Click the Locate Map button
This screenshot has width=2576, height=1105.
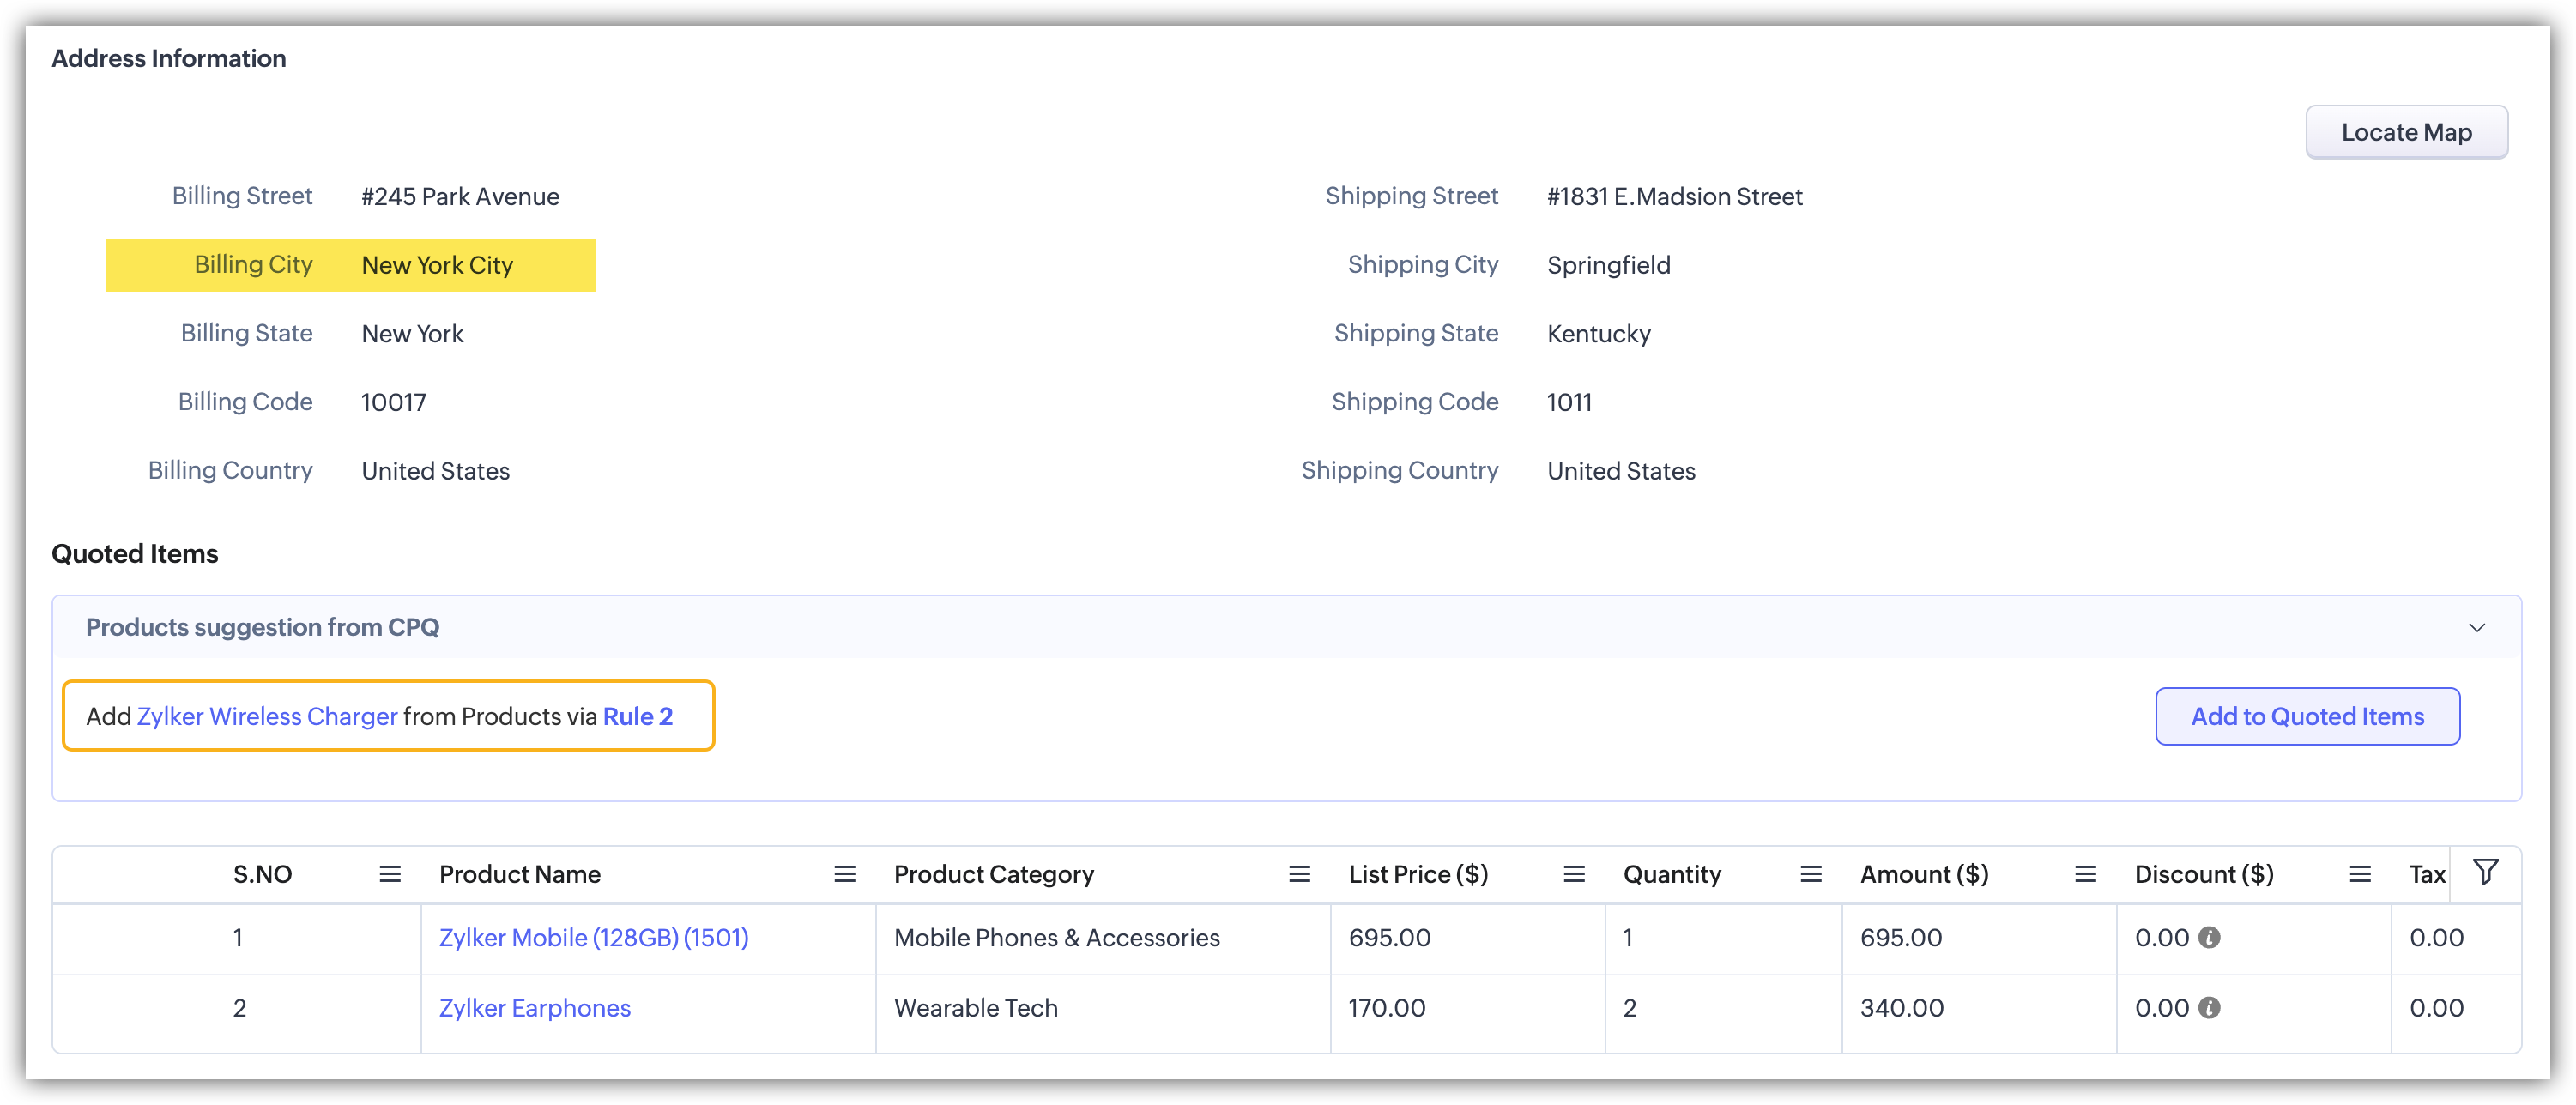[2405, 132]
